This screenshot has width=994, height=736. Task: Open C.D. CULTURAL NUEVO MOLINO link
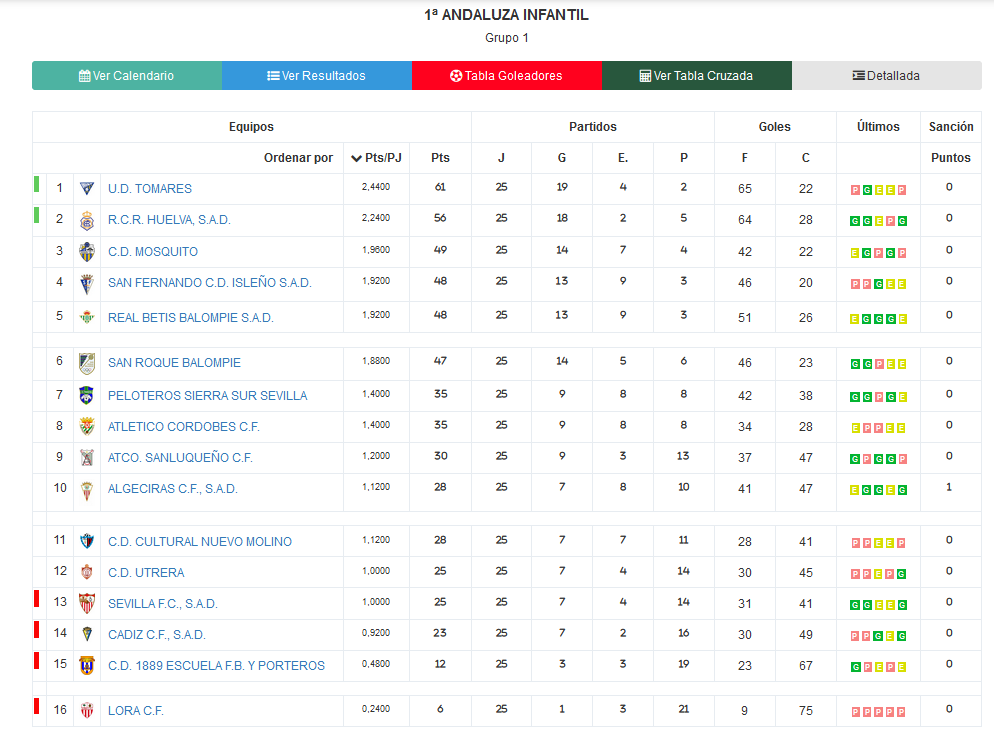point(200,541)
